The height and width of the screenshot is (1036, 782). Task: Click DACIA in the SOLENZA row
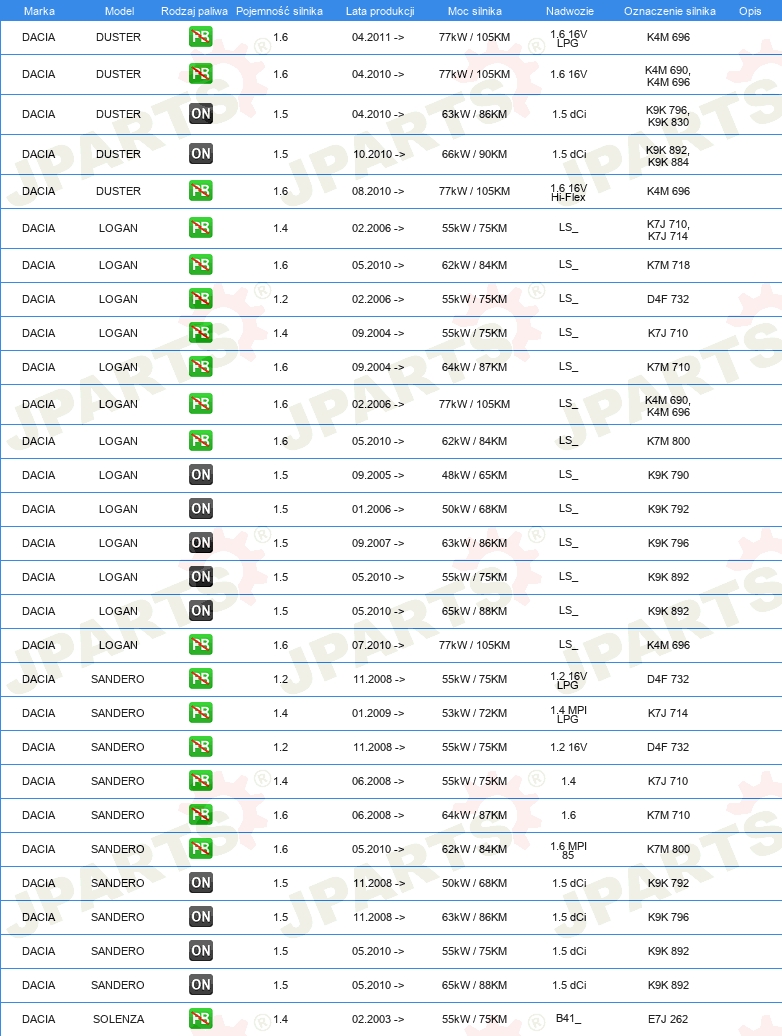[38, 1019]
